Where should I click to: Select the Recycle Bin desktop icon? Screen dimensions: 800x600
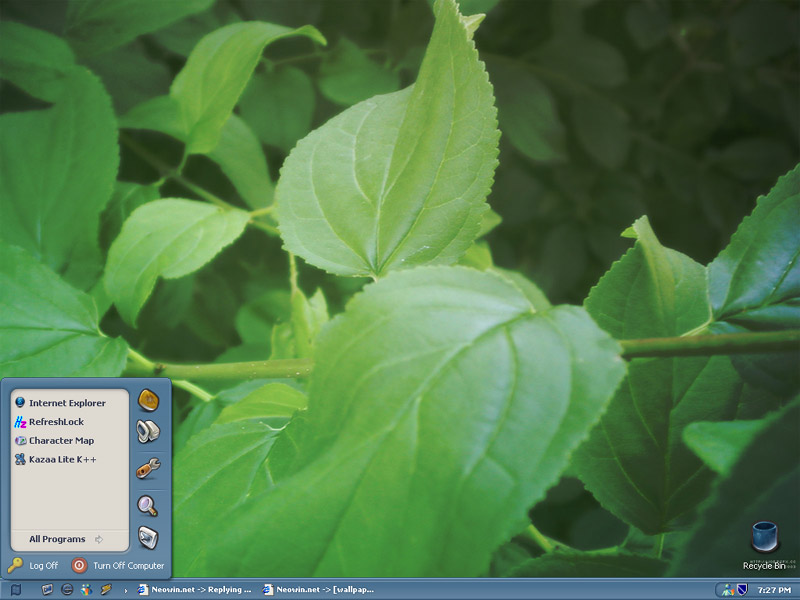[764, 545]
